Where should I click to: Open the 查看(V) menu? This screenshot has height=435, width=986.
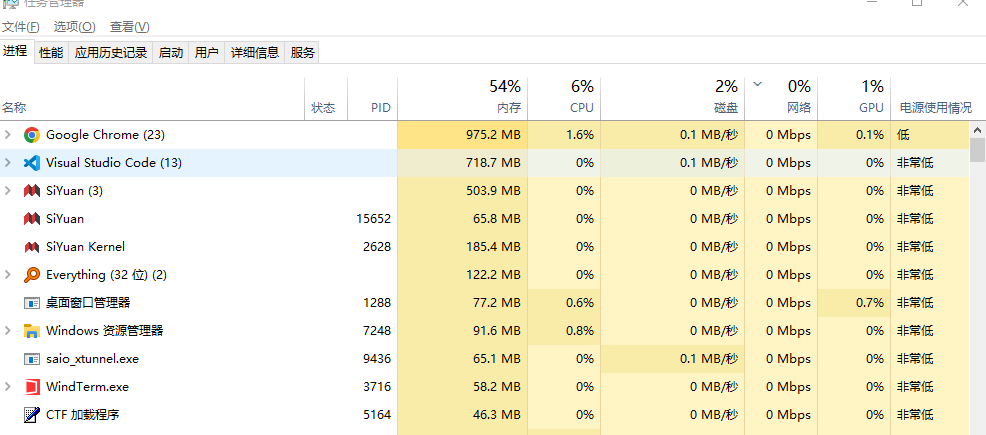pyautogui.click(x=129, y=27)
